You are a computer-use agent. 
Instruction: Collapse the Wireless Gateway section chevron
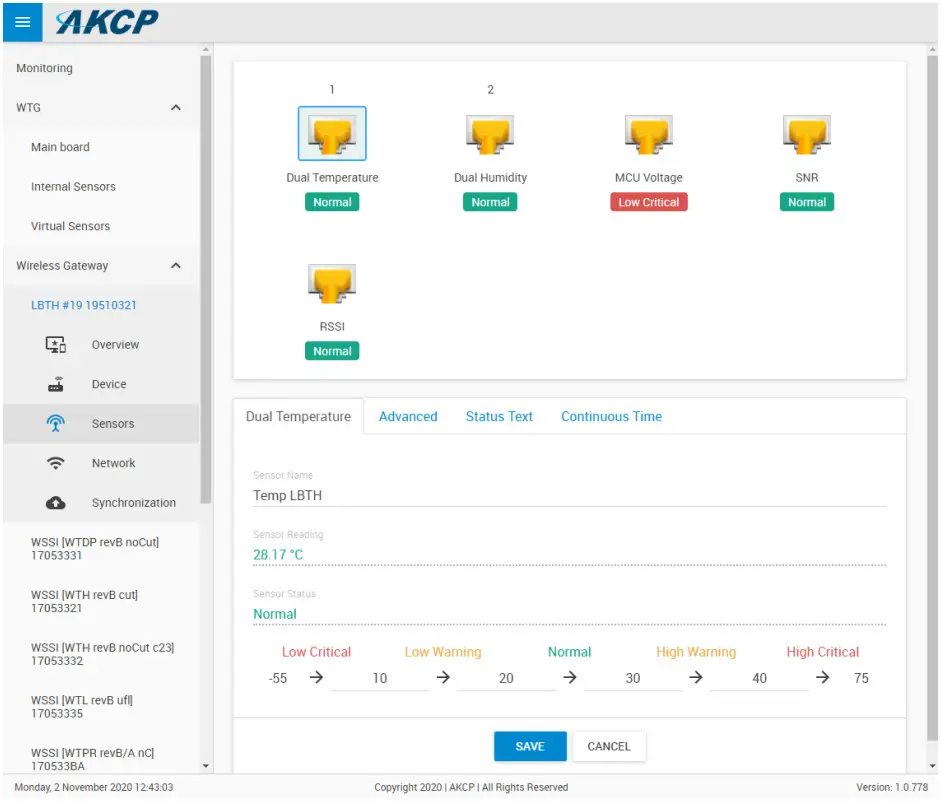pyautogui.click(x=175, y=265)
